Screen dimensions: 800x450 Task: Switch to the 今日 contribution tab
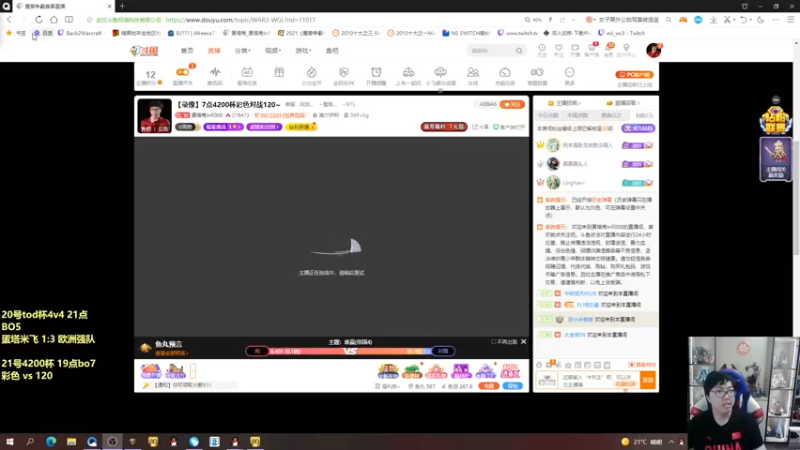click(548, 116)
